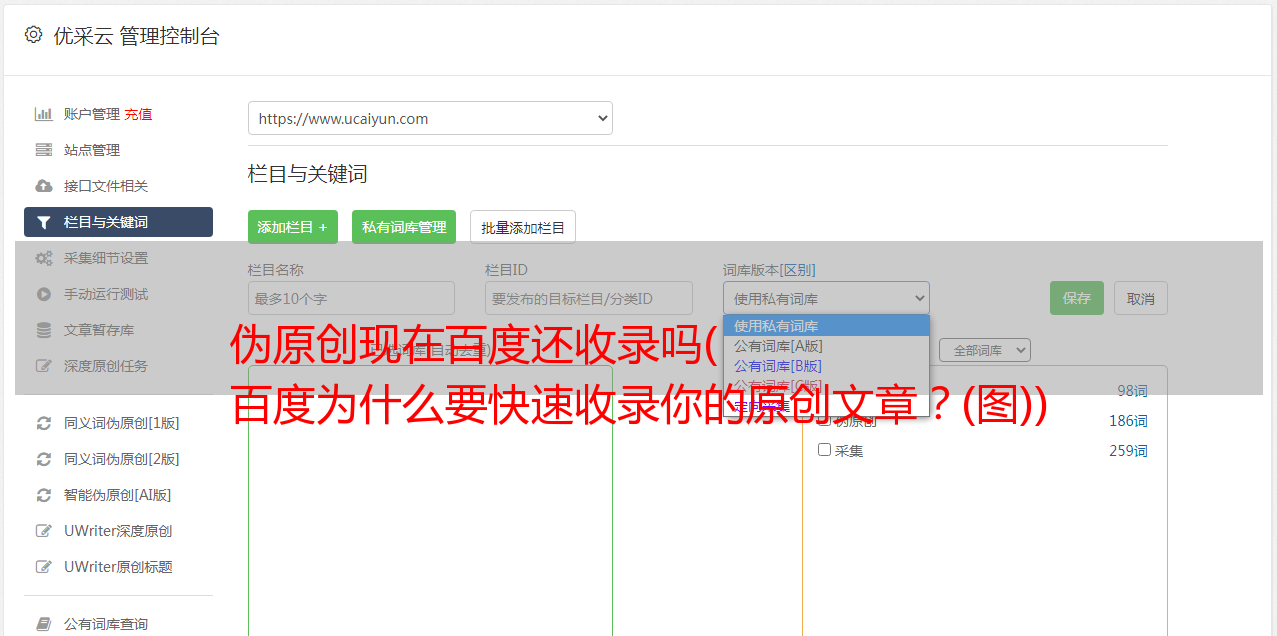This screenshot has height=636, width=1277.
Task: Choose 公有词库[A版] in the open list
Action: pos(826,346)
